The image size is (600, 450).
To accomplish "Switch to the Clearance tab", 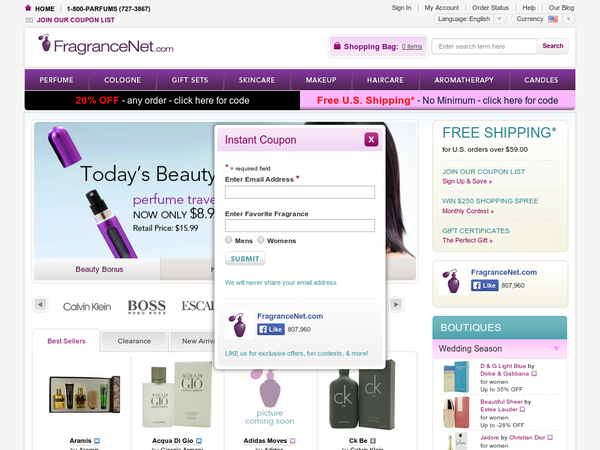I will [x=134, y=341].
